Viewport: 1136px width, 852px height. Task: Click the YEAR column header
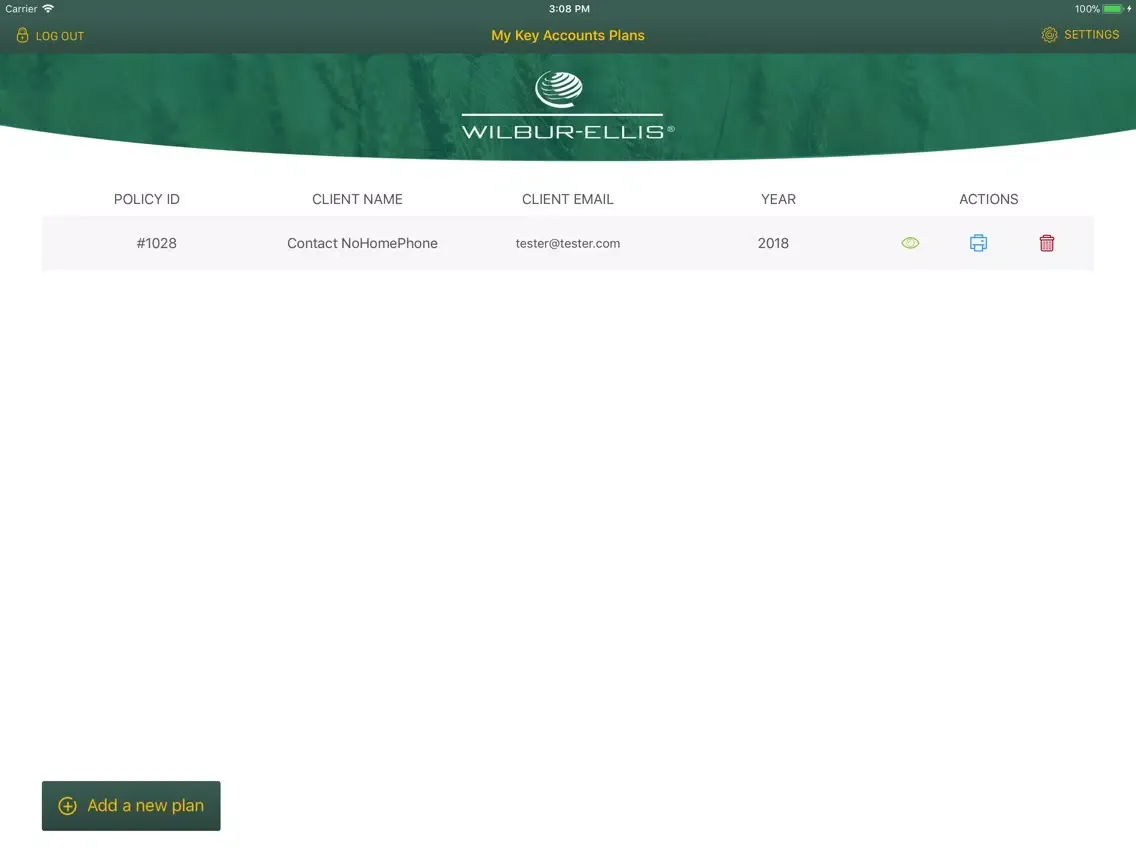(x=778, y=199)
